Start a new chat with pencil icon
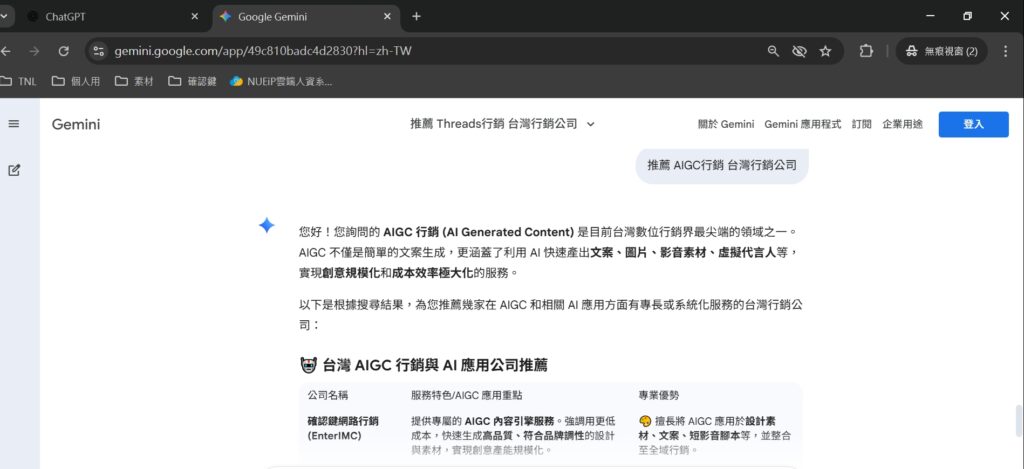Viewport: 1024px width, 469px height. [14, 170]
